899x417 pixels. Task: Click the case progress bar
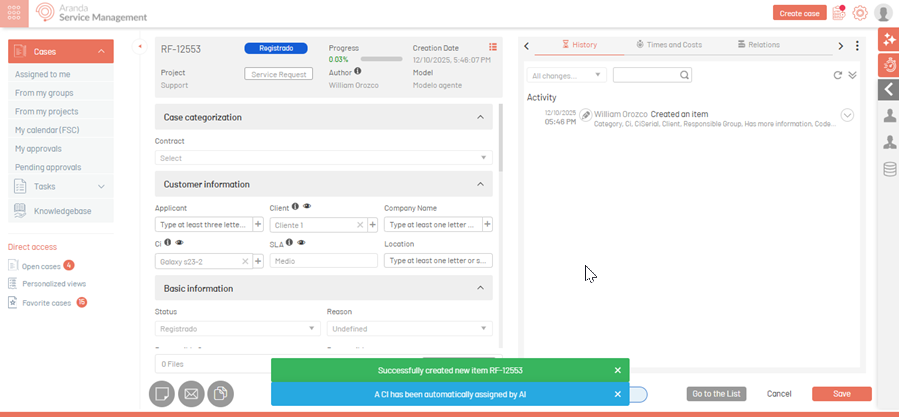pos(381,59)
